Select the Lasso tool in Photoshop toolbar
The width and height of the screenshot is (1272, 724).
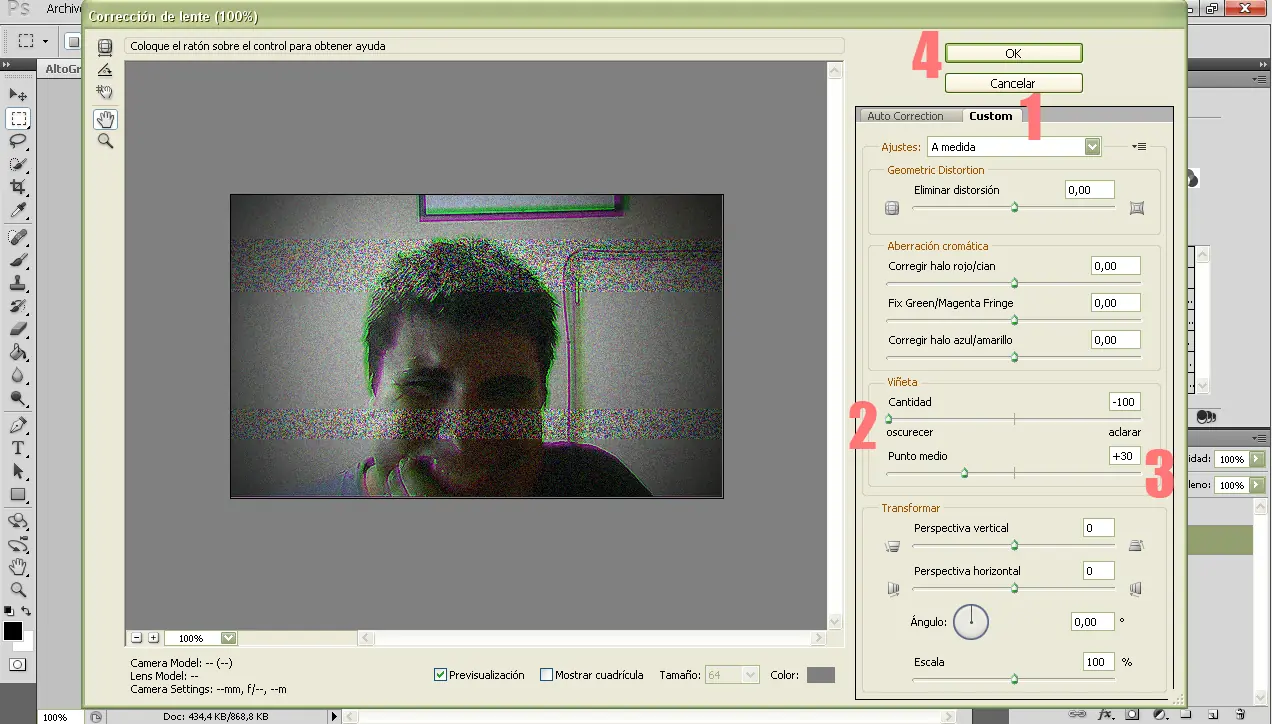(x=18, y=141)
